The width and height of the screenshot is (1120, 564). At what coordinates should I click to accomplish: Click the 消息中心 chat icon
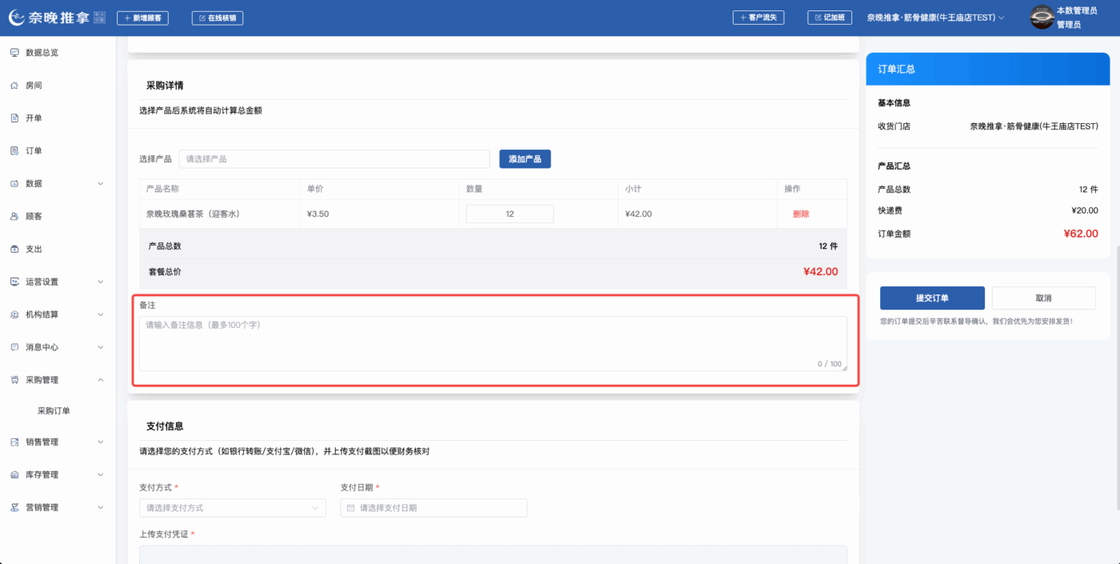pos(14,347)
